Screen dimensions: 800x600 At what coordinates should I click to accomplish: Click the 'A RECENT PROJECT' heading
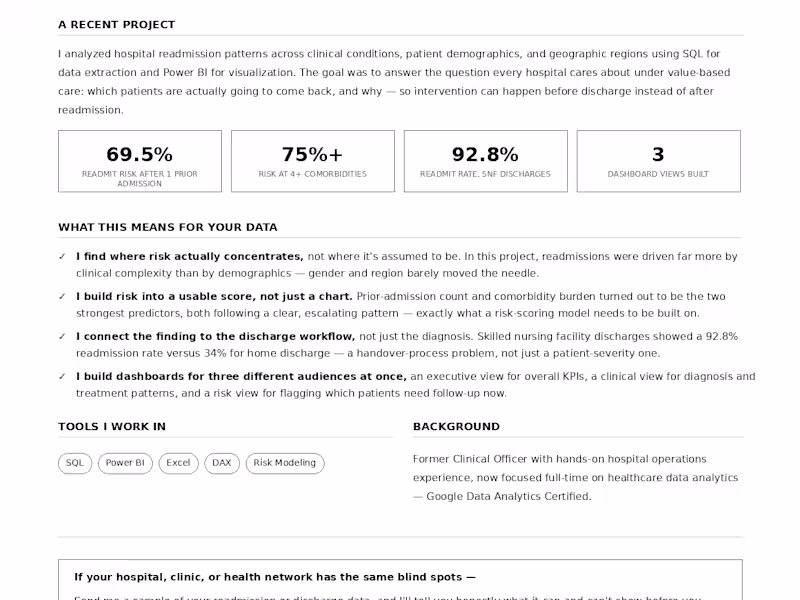coord(117,24)
